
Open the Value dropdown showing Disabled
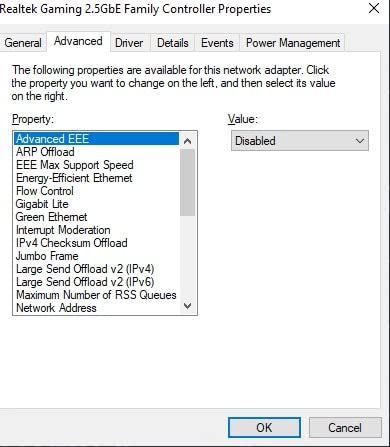pos(300,141)
